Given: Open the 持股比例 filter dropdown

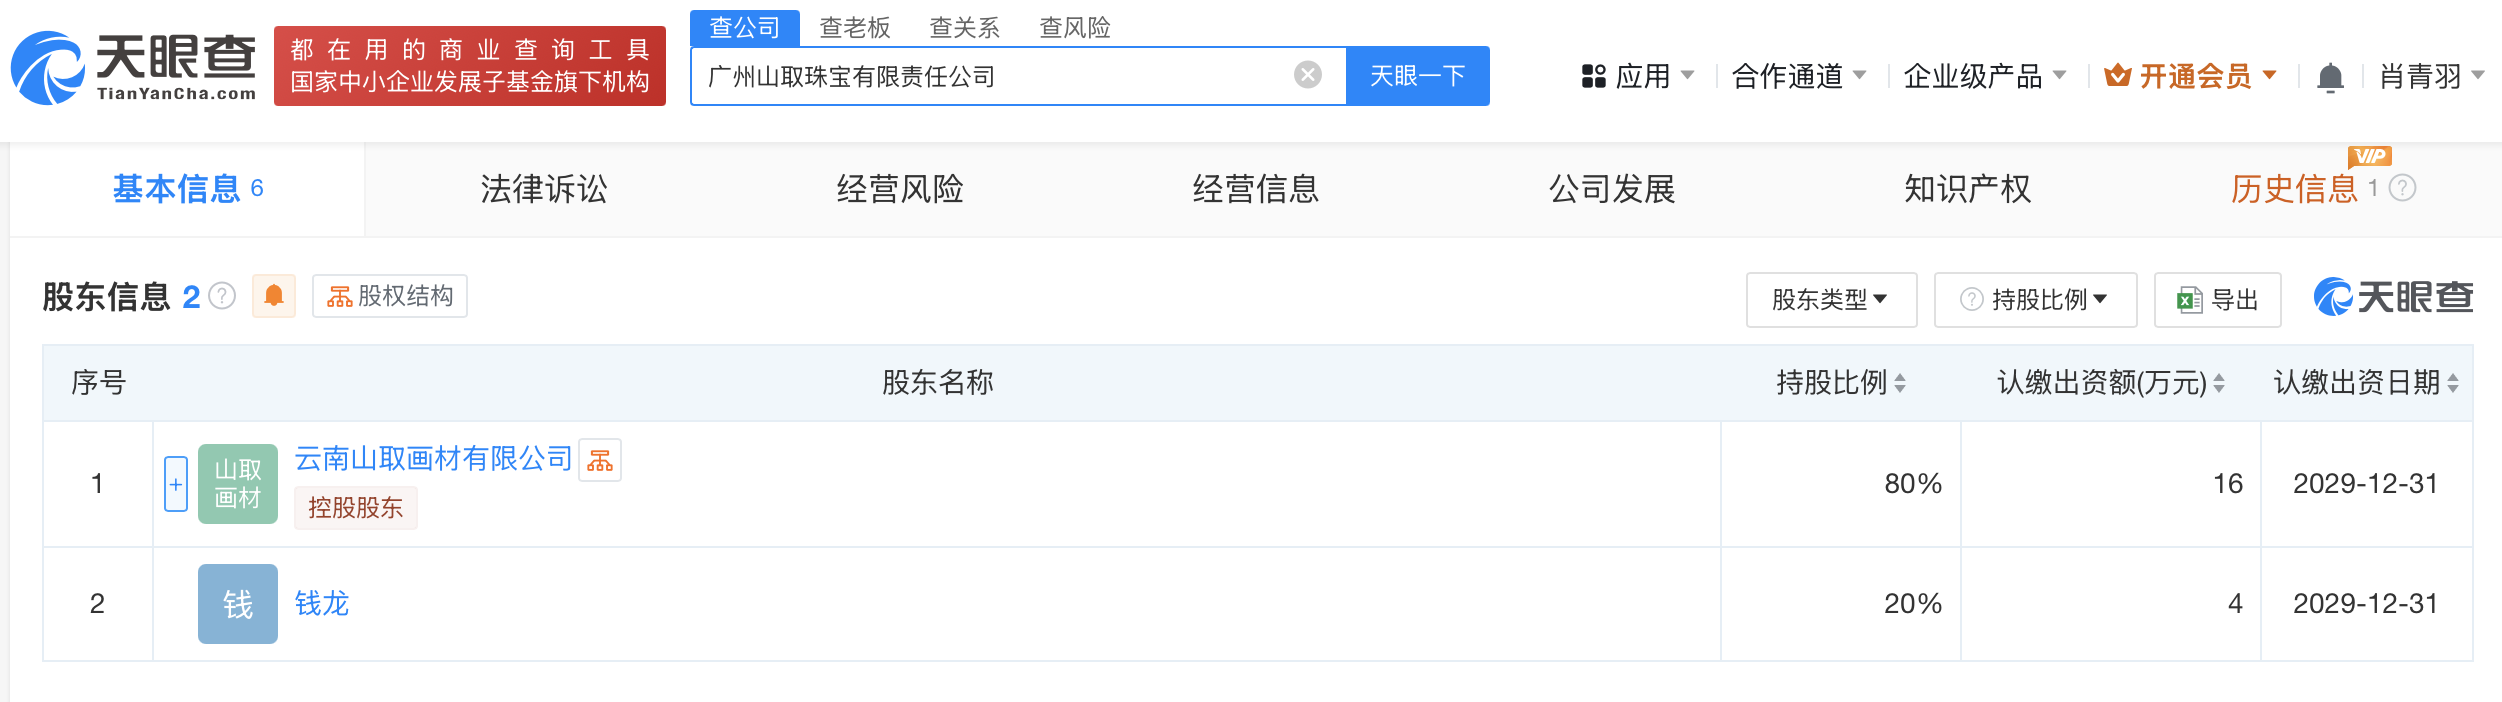Looking at the screenshot, I should (2035, 299).
